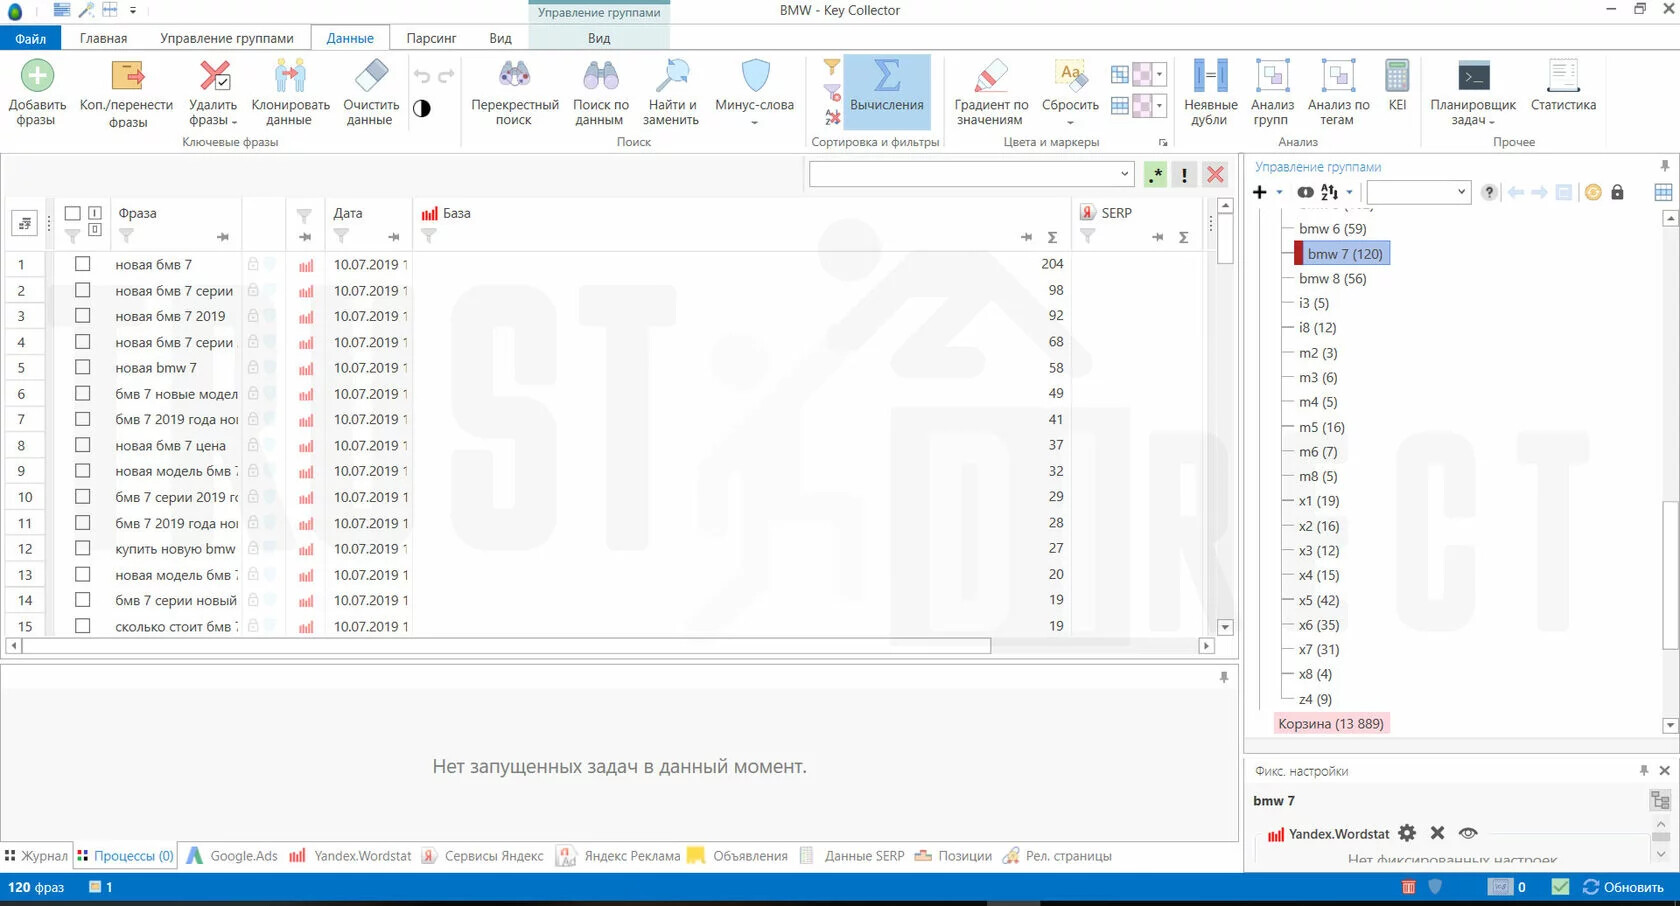Open the Cross search binoculars tool
The image size is (1680, 906).
coord(514,92)
